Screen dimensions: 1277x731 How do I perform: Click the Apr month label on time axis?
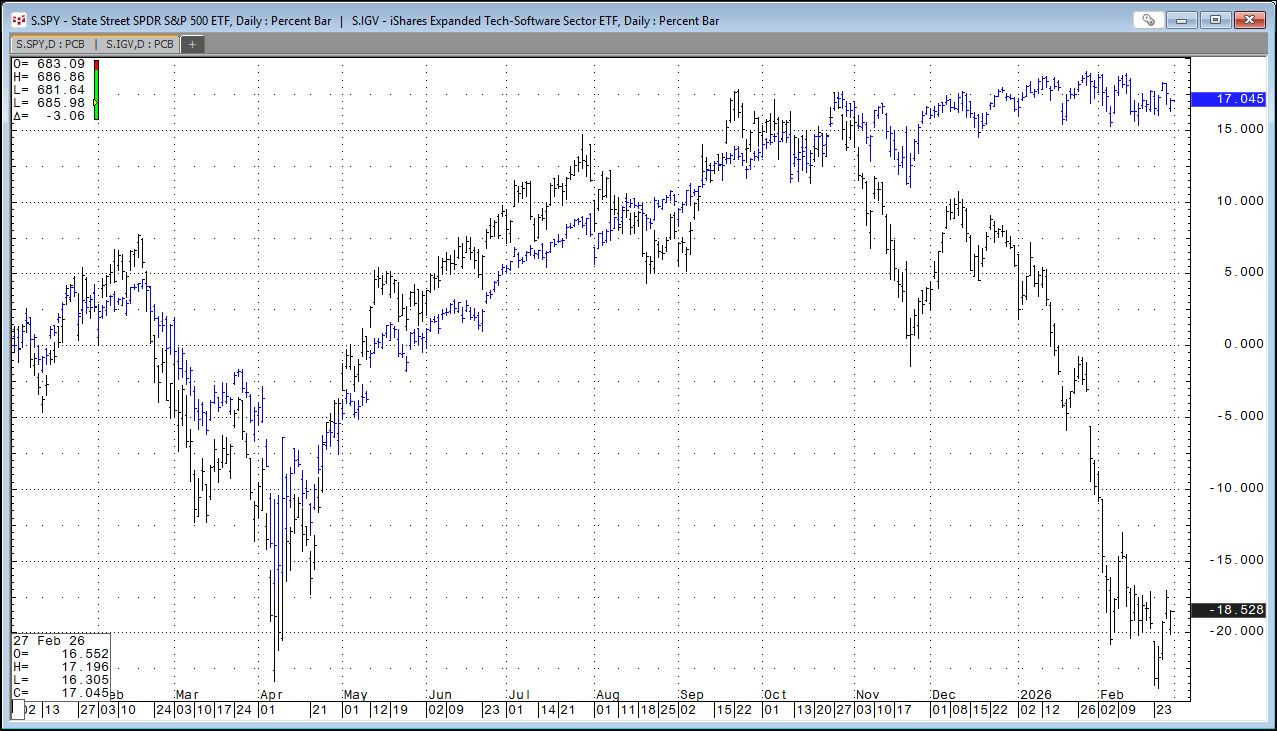[x=270, y=694]
